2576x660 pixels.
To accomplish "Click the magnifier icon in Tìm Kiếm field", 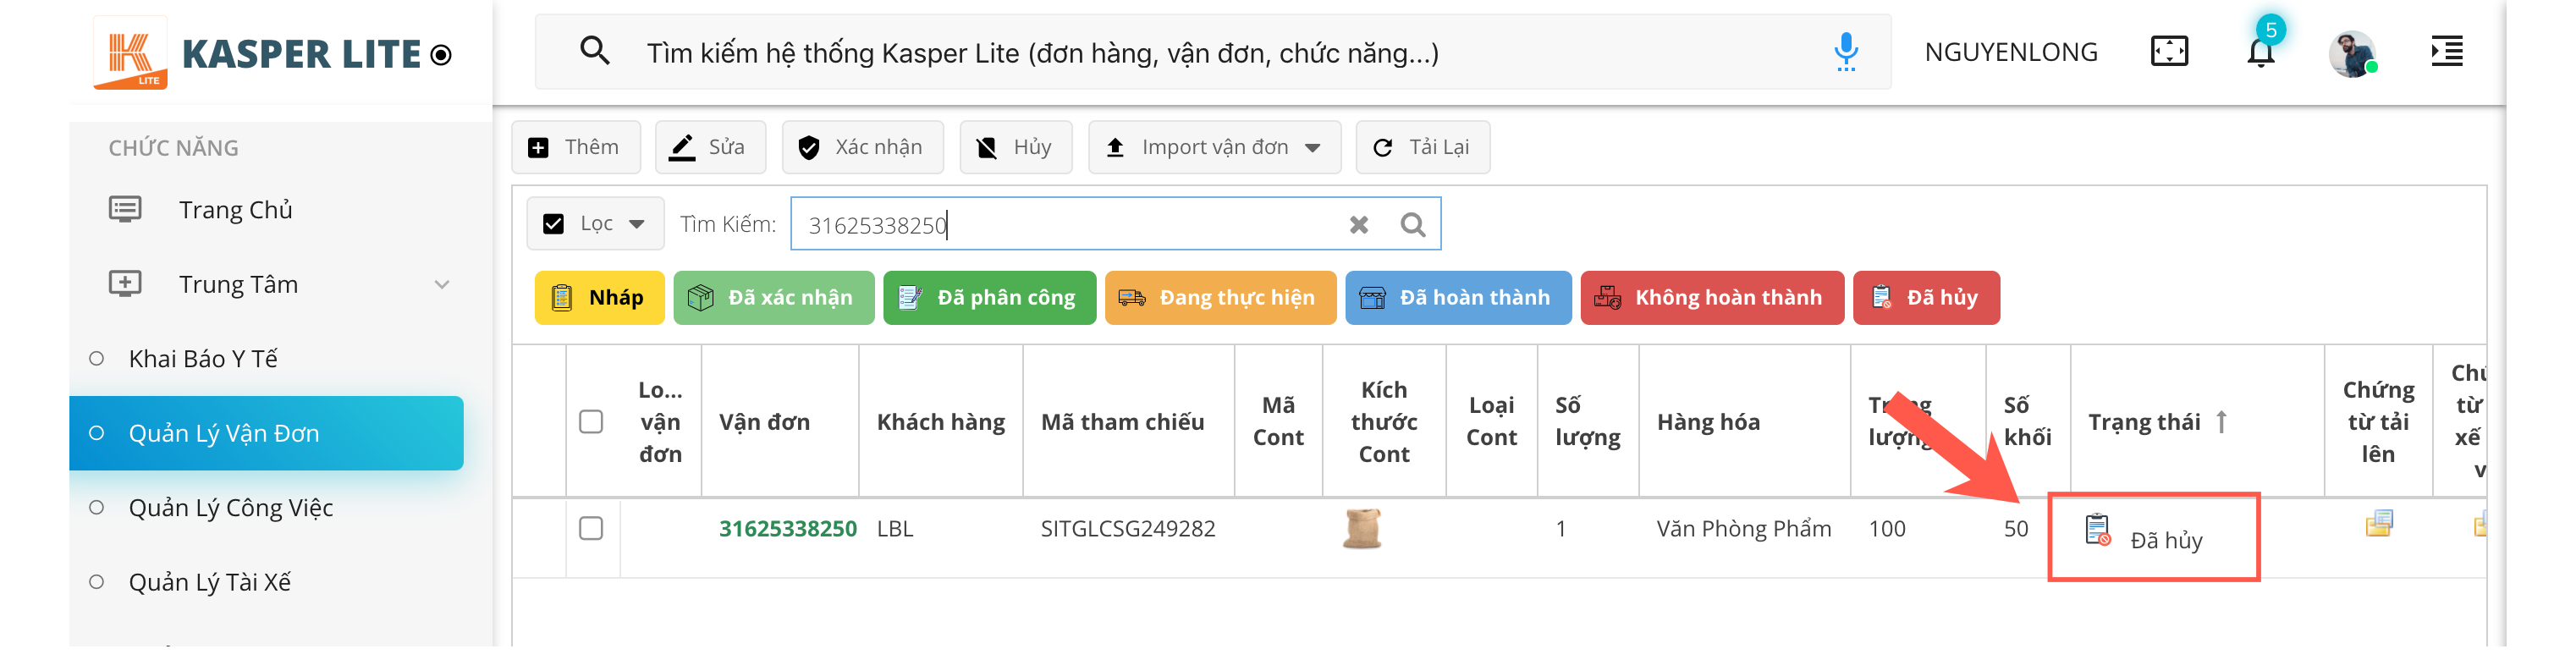I will coord(1412,225).
